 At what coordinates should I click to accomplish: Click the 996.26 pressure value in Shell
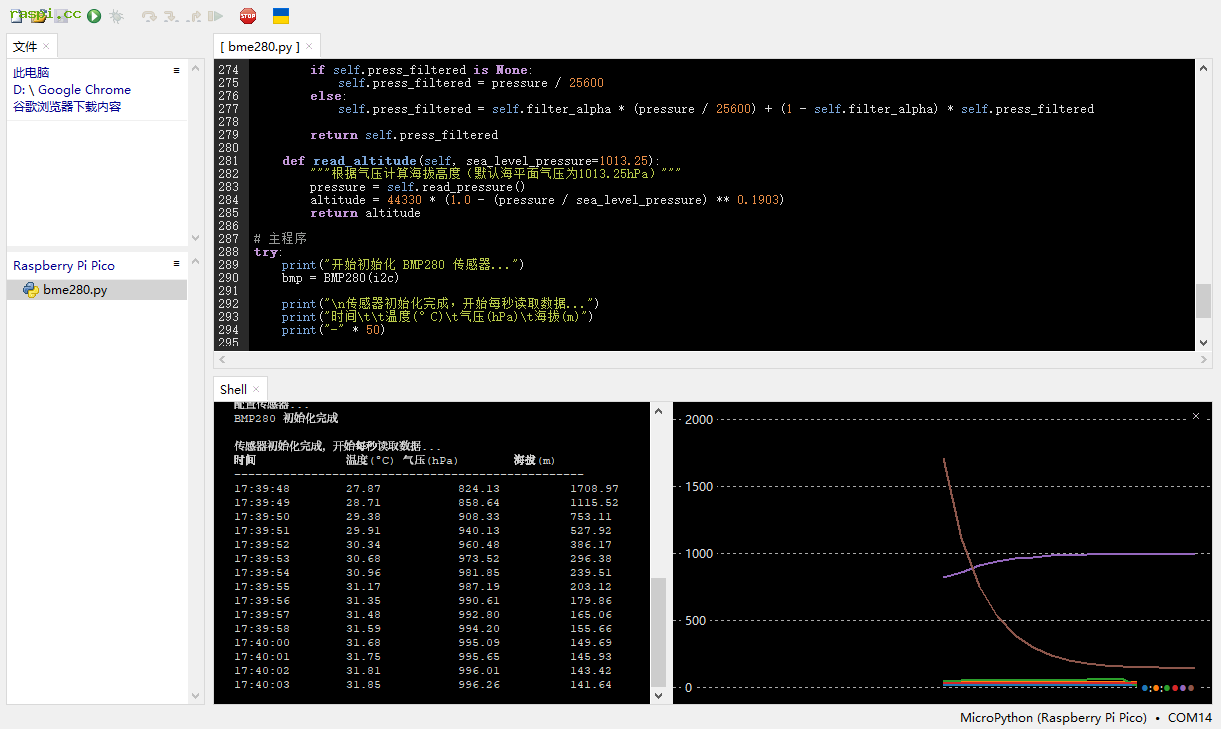(479, 684)
